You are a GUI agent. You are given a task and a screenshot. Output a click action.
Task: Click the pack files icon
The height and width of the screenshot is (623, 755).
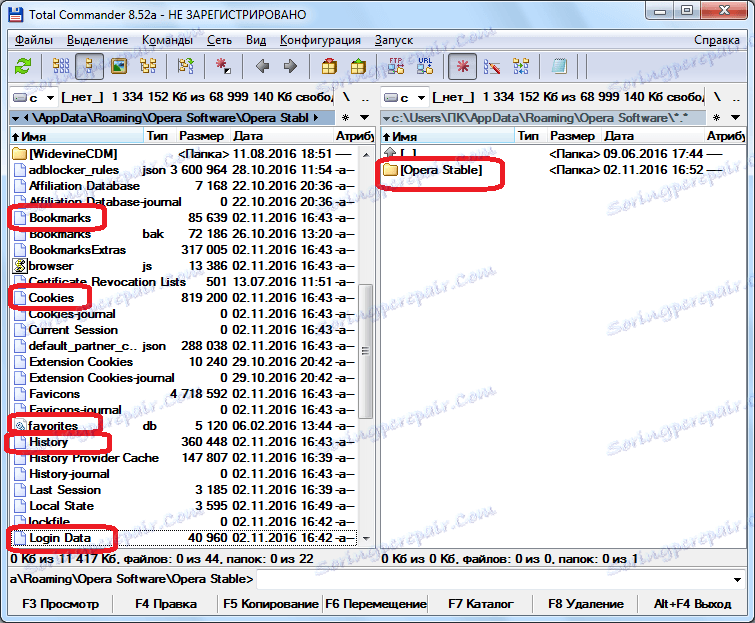tap(329, 66)
